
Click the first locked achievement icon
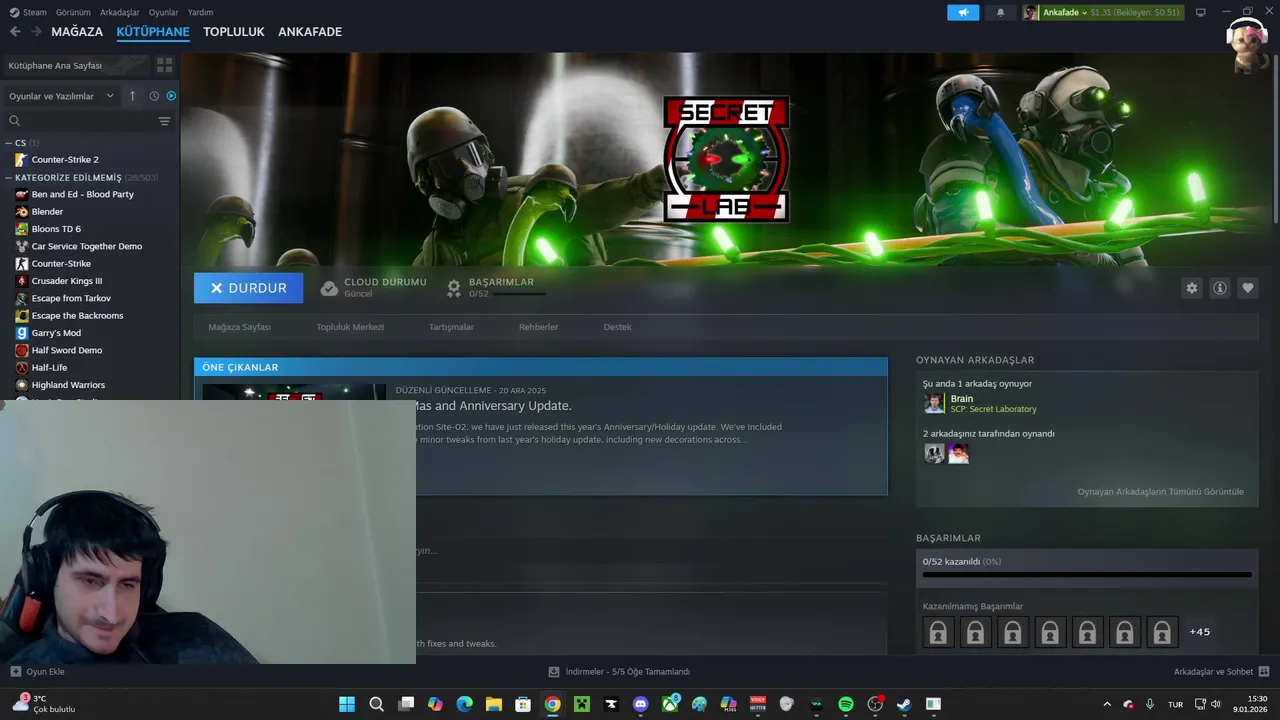point(938,632)
